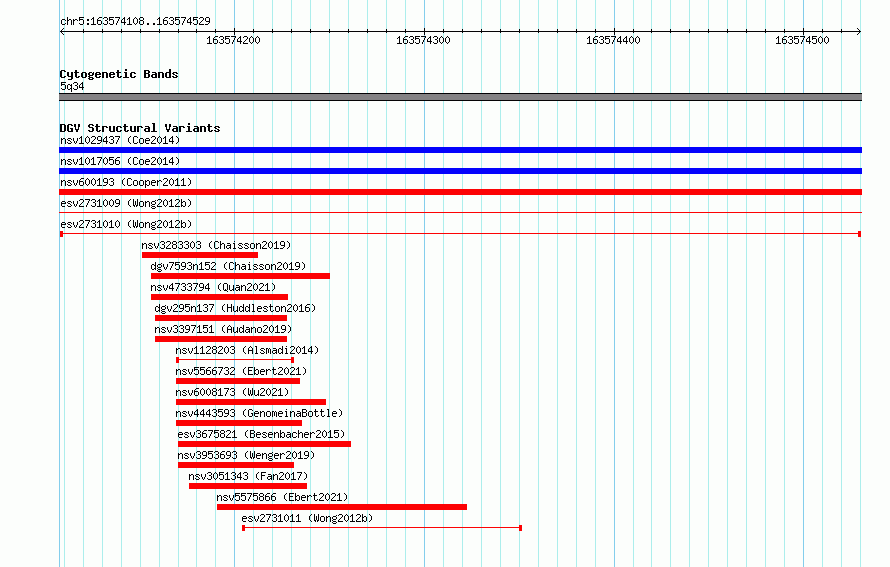
Task: Click the nsv4733794 (Quan2021) label
Action: [213, 287]
